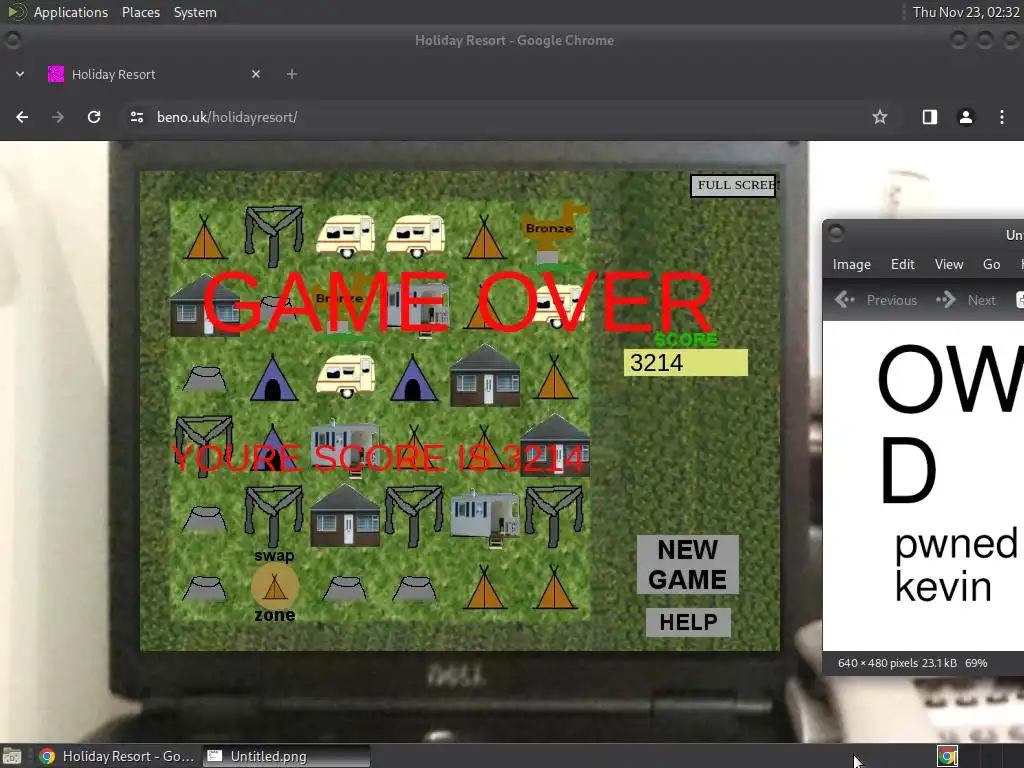
Task: Open Go menu in image viewer window
Action: [991, 264]
